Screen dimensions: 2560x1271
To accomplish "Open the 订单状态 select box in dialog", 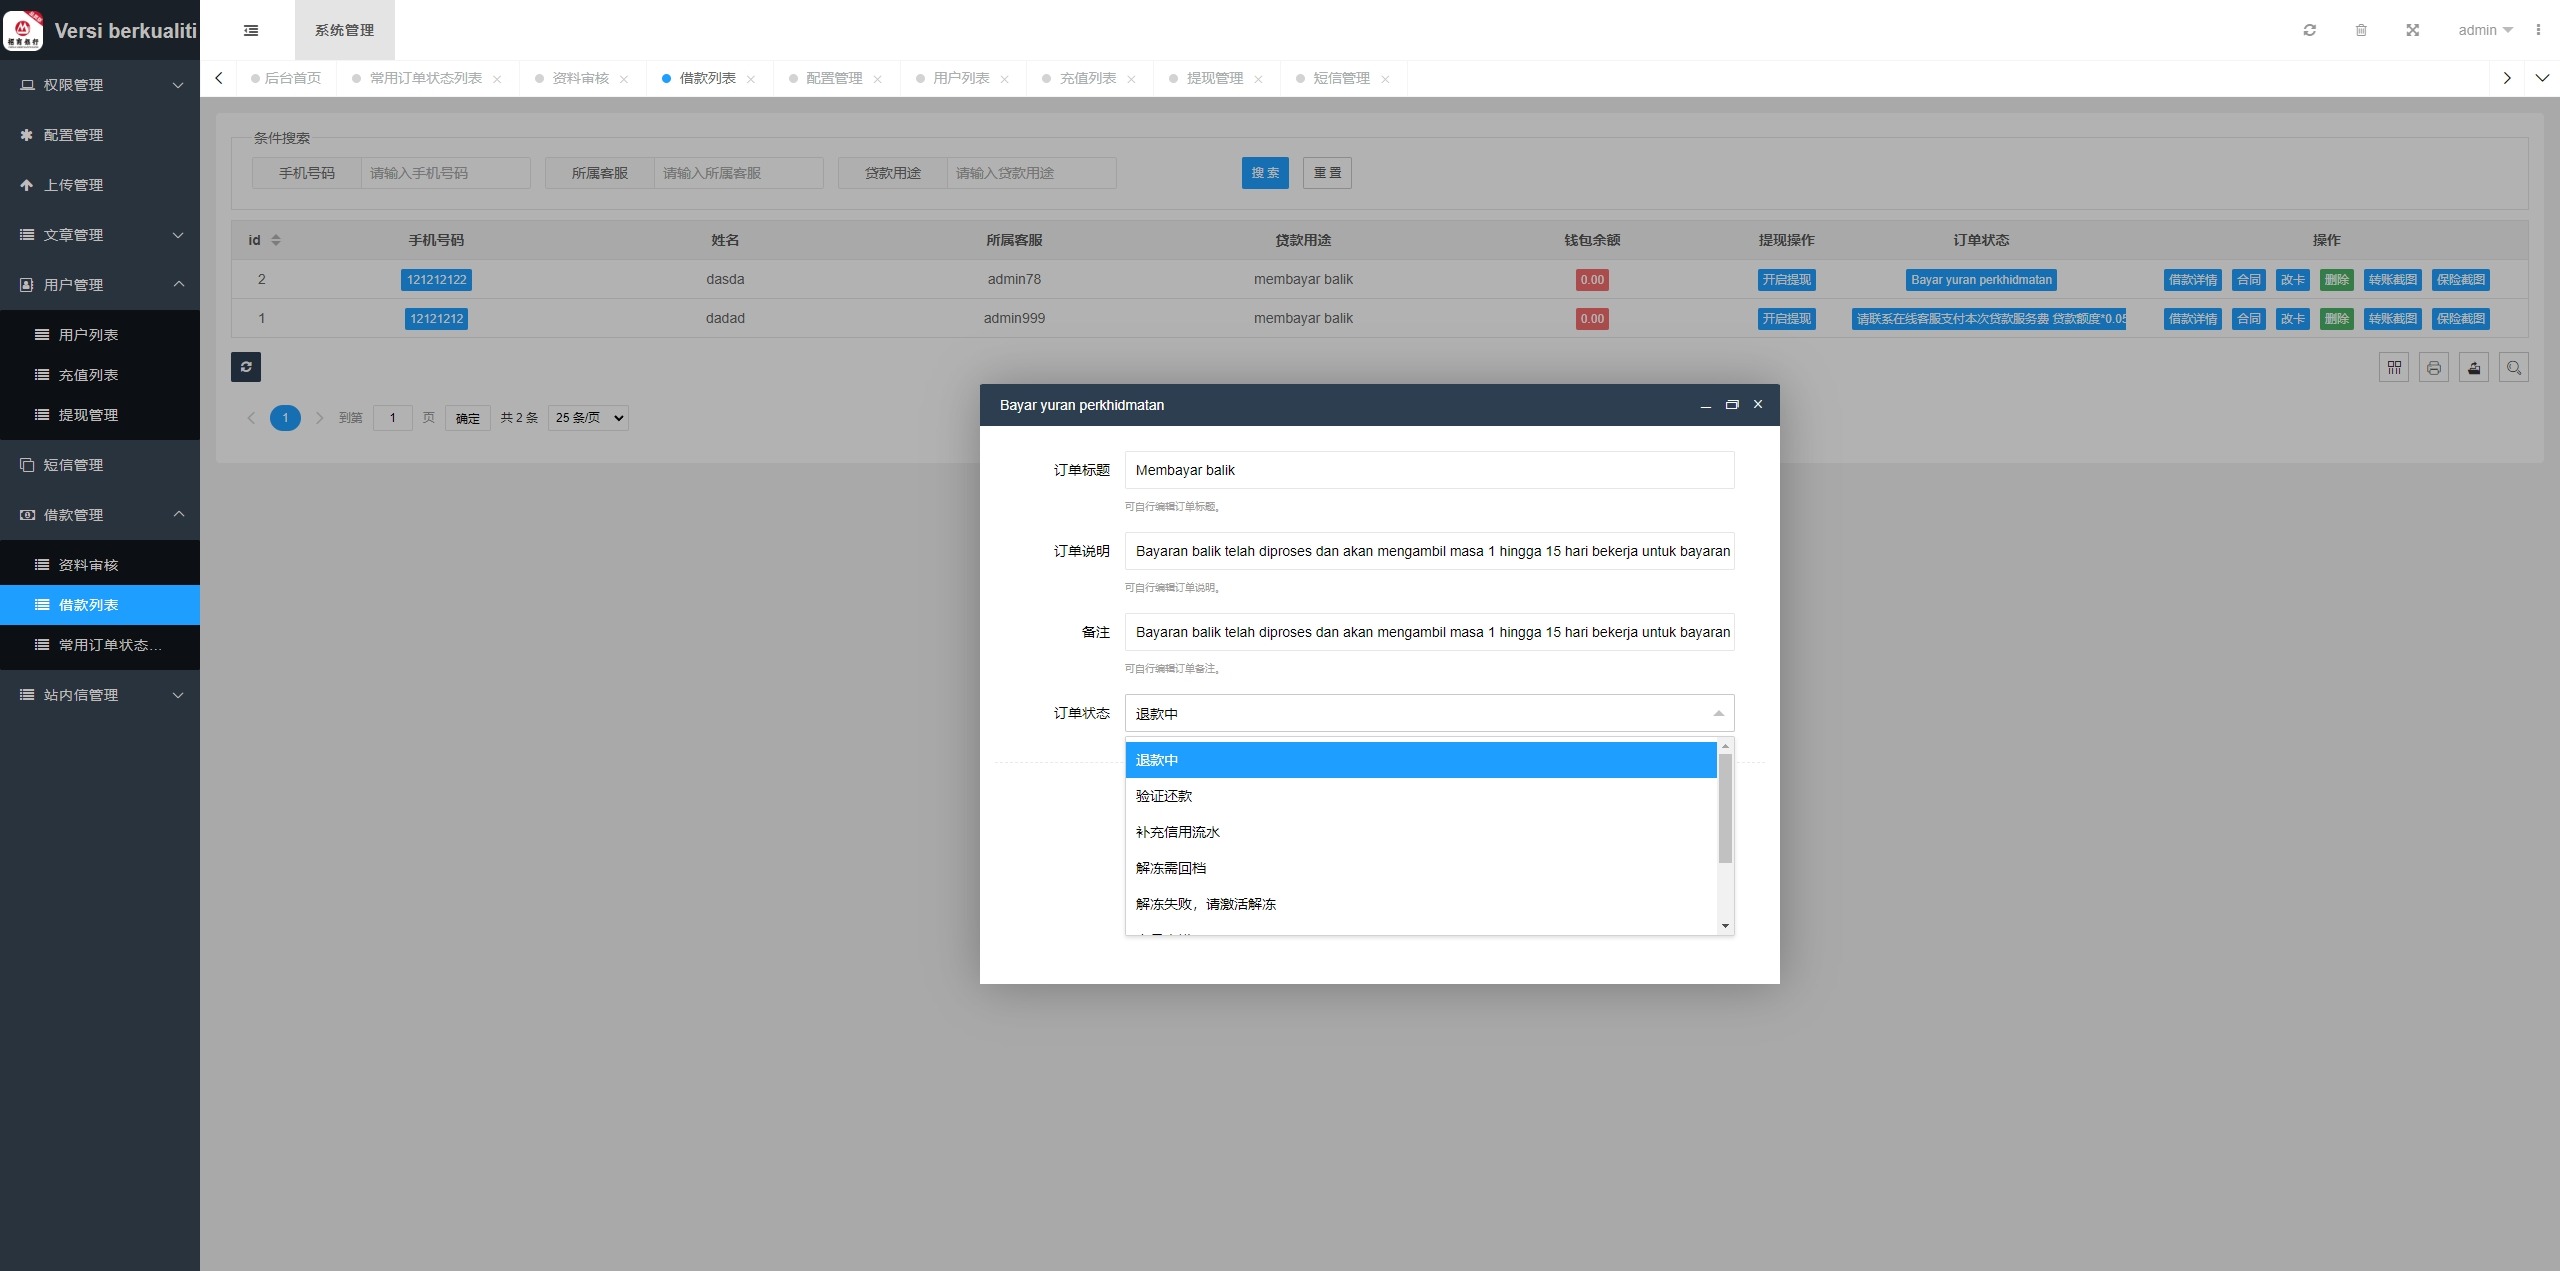I will pyautogui.click(x=1429, y=713).
